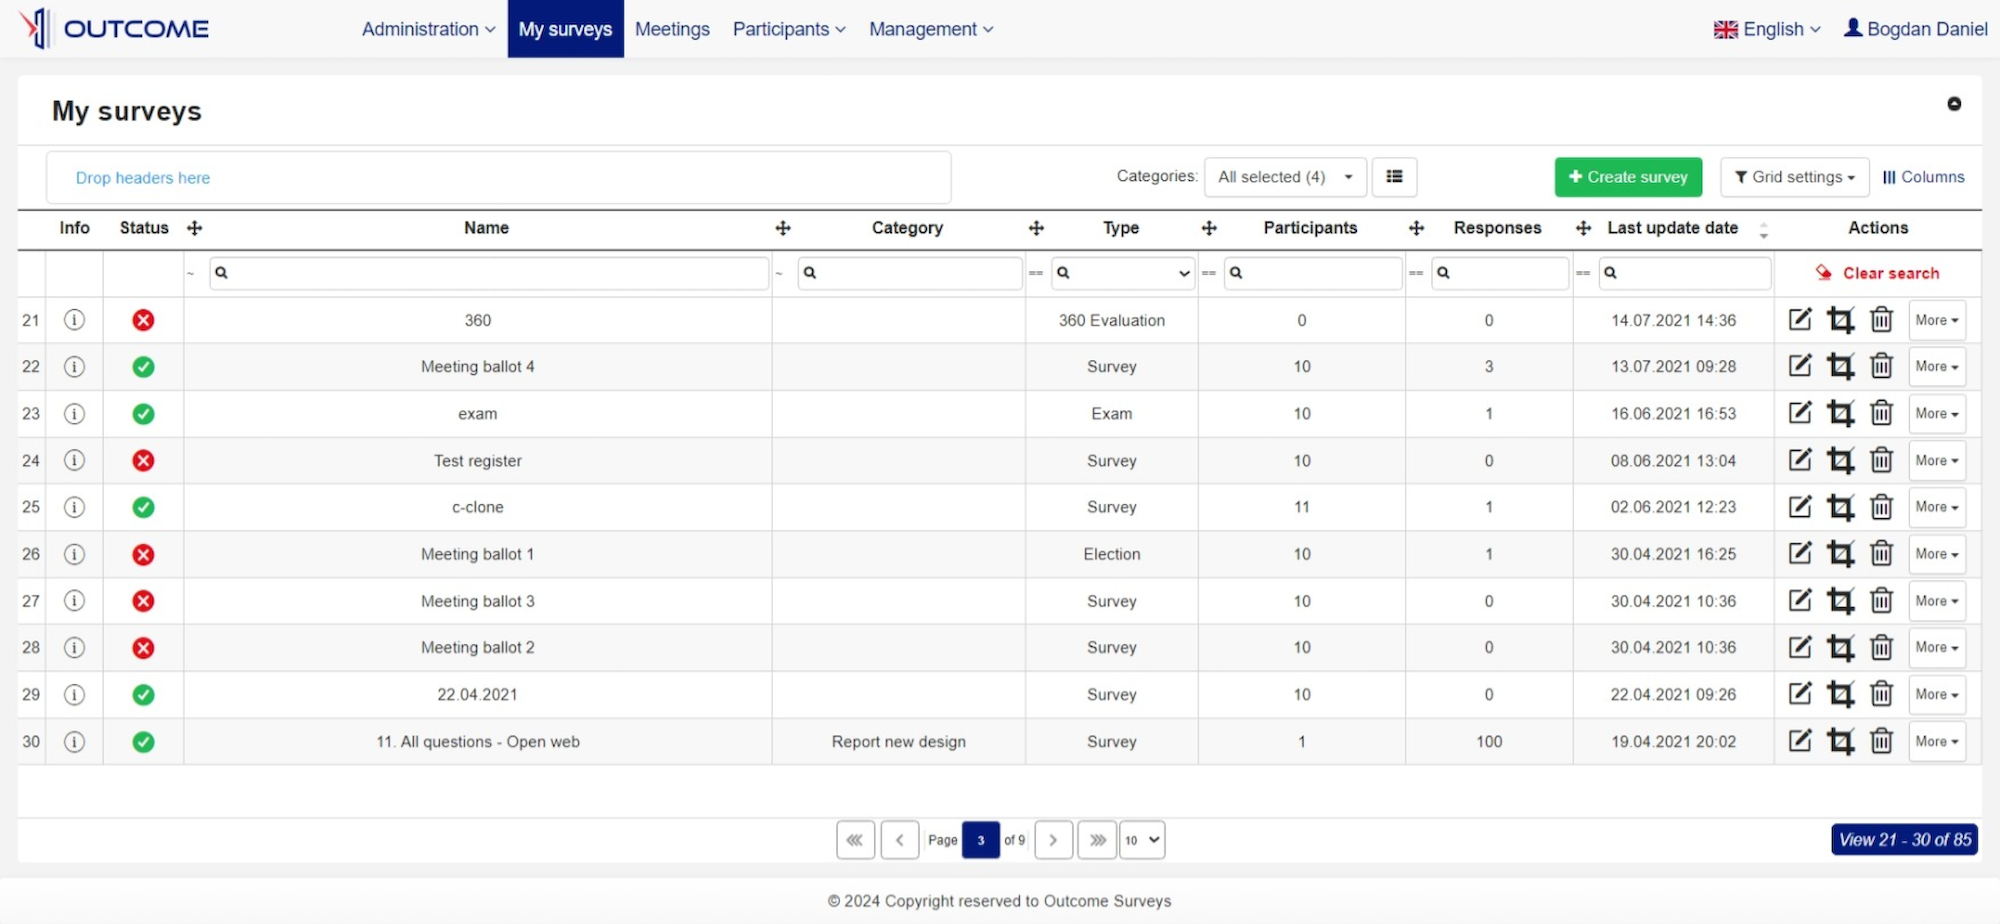Focus the Category filter field
The image size is (2000, 924).
[910, 273]
